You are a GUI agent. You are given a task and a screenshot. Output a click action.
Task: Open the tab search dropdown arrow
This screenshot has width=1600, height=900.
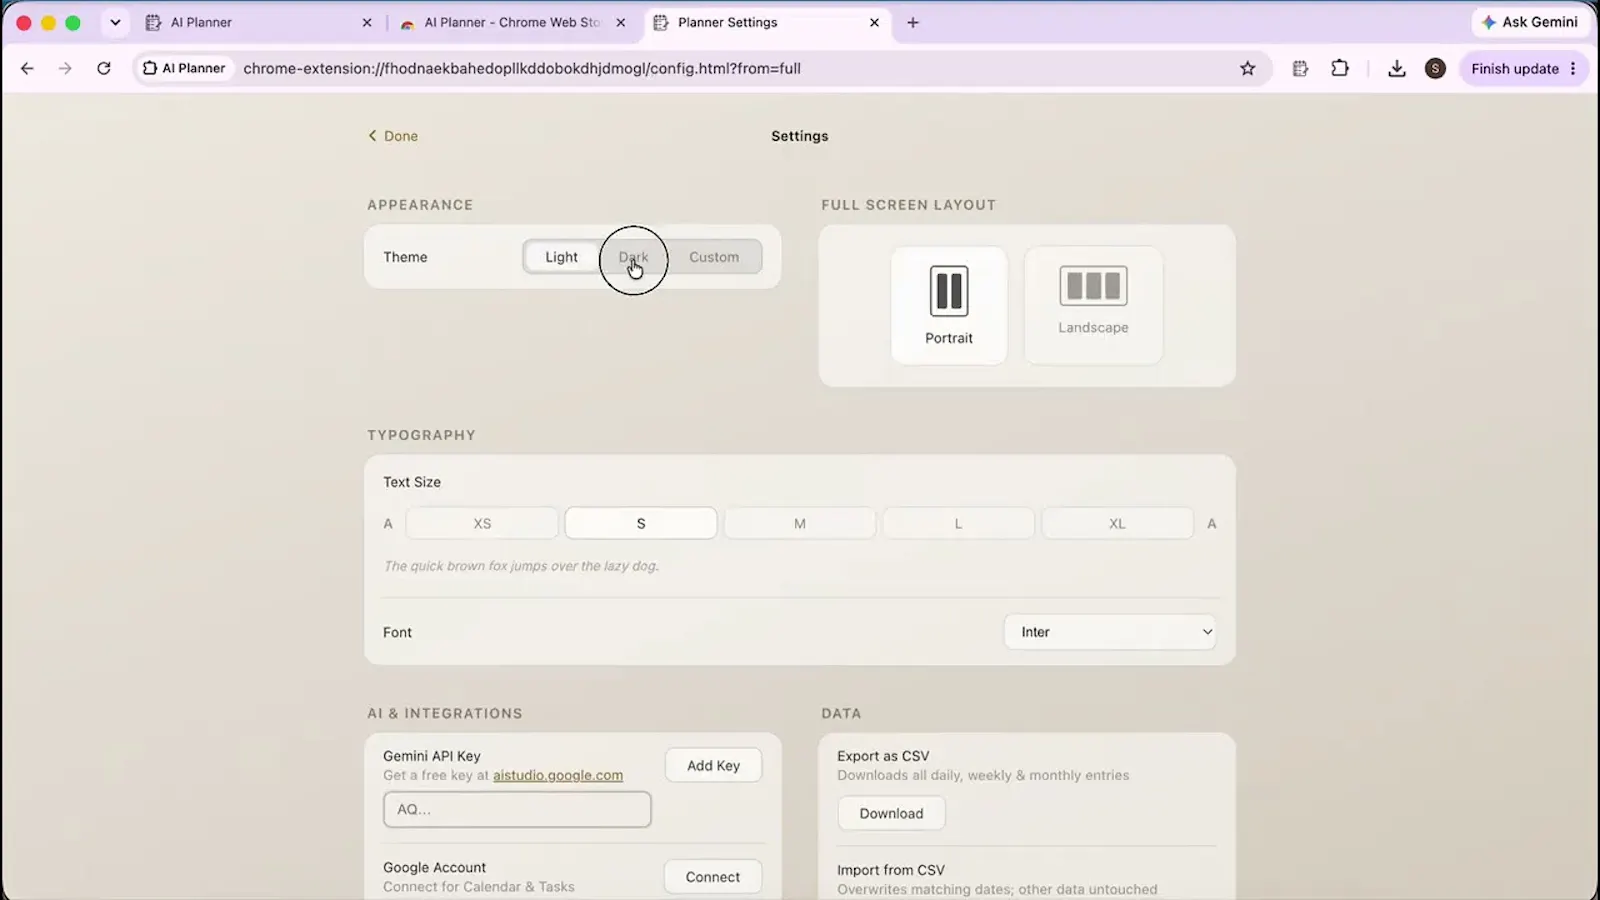(115, 22)
